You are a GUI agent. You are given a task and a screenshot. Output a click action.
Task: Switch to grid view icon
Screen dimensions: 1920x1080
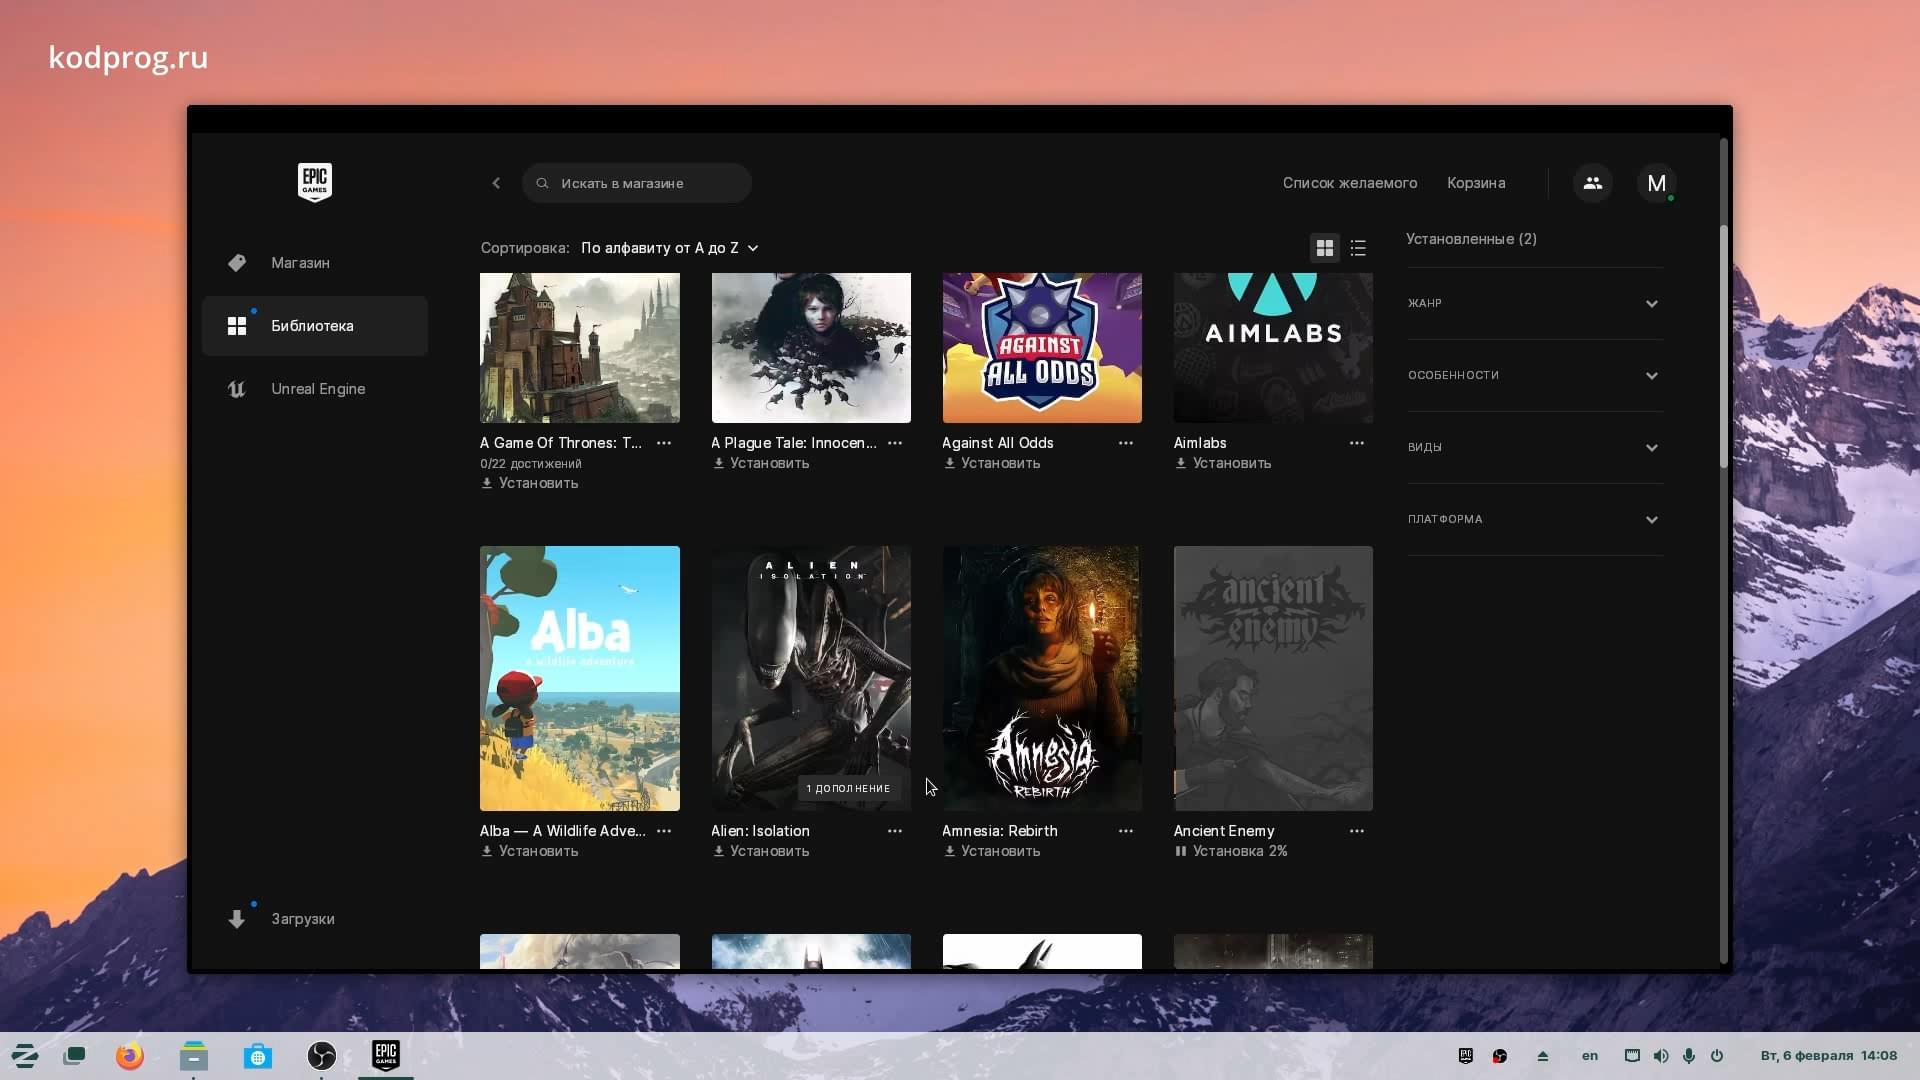point(1325,248)
